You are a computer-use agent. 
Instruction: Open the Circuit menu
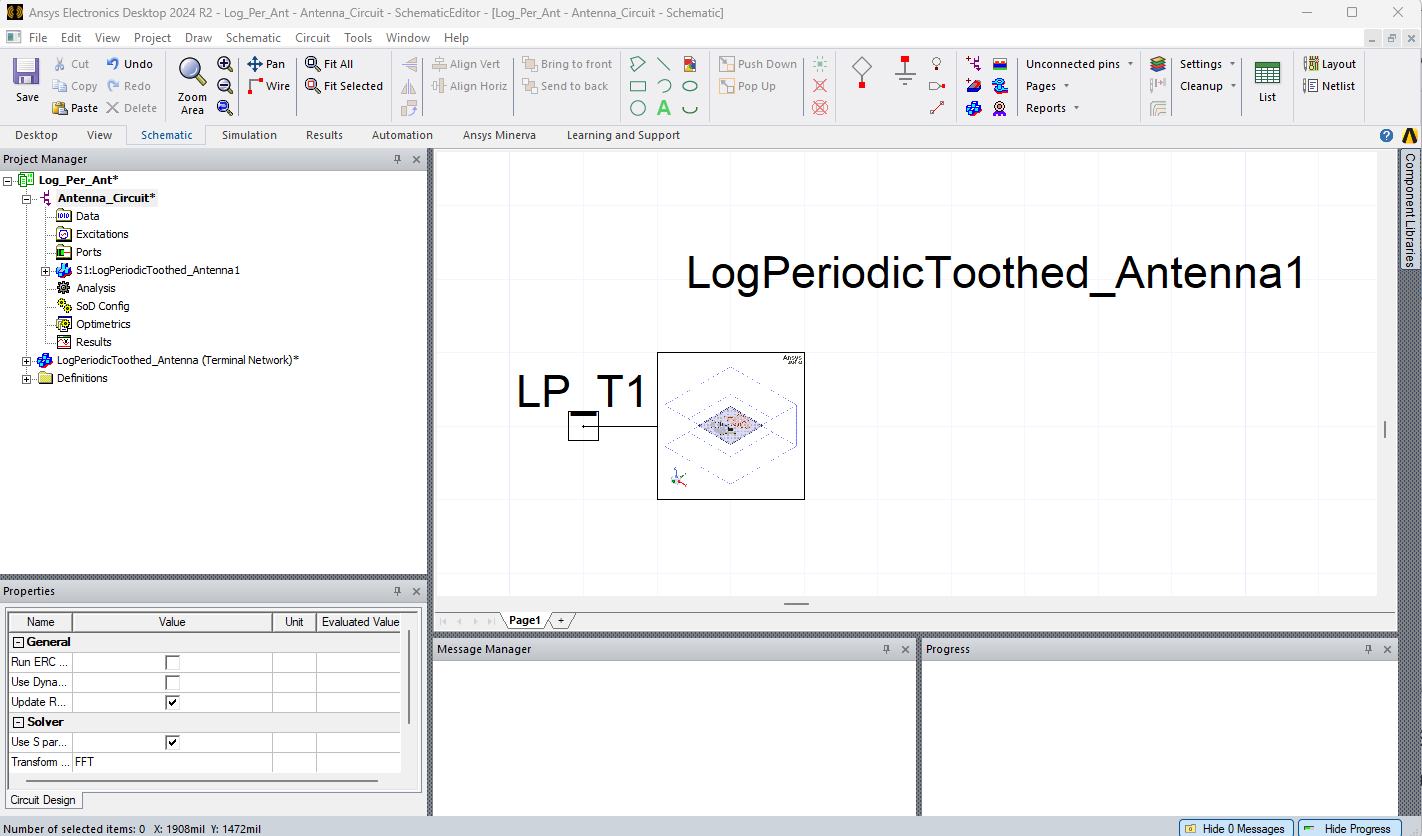[x=312, y=37]
